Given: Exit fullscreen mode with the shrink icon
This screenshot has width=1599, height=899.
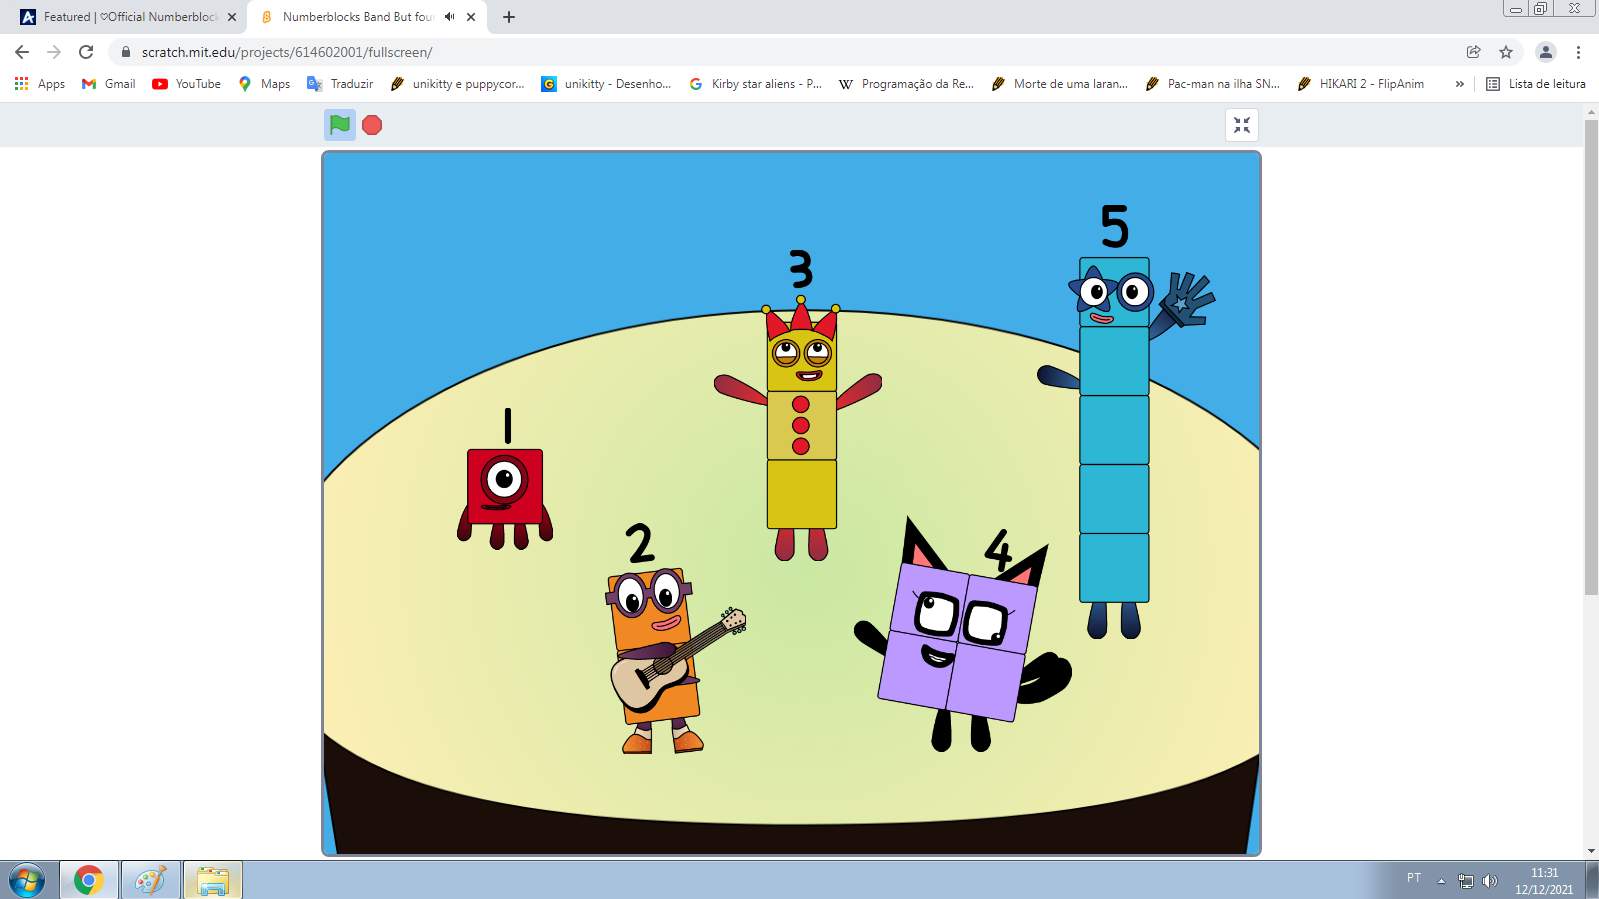Looking at the screenshot, I should click(1242, 125).
